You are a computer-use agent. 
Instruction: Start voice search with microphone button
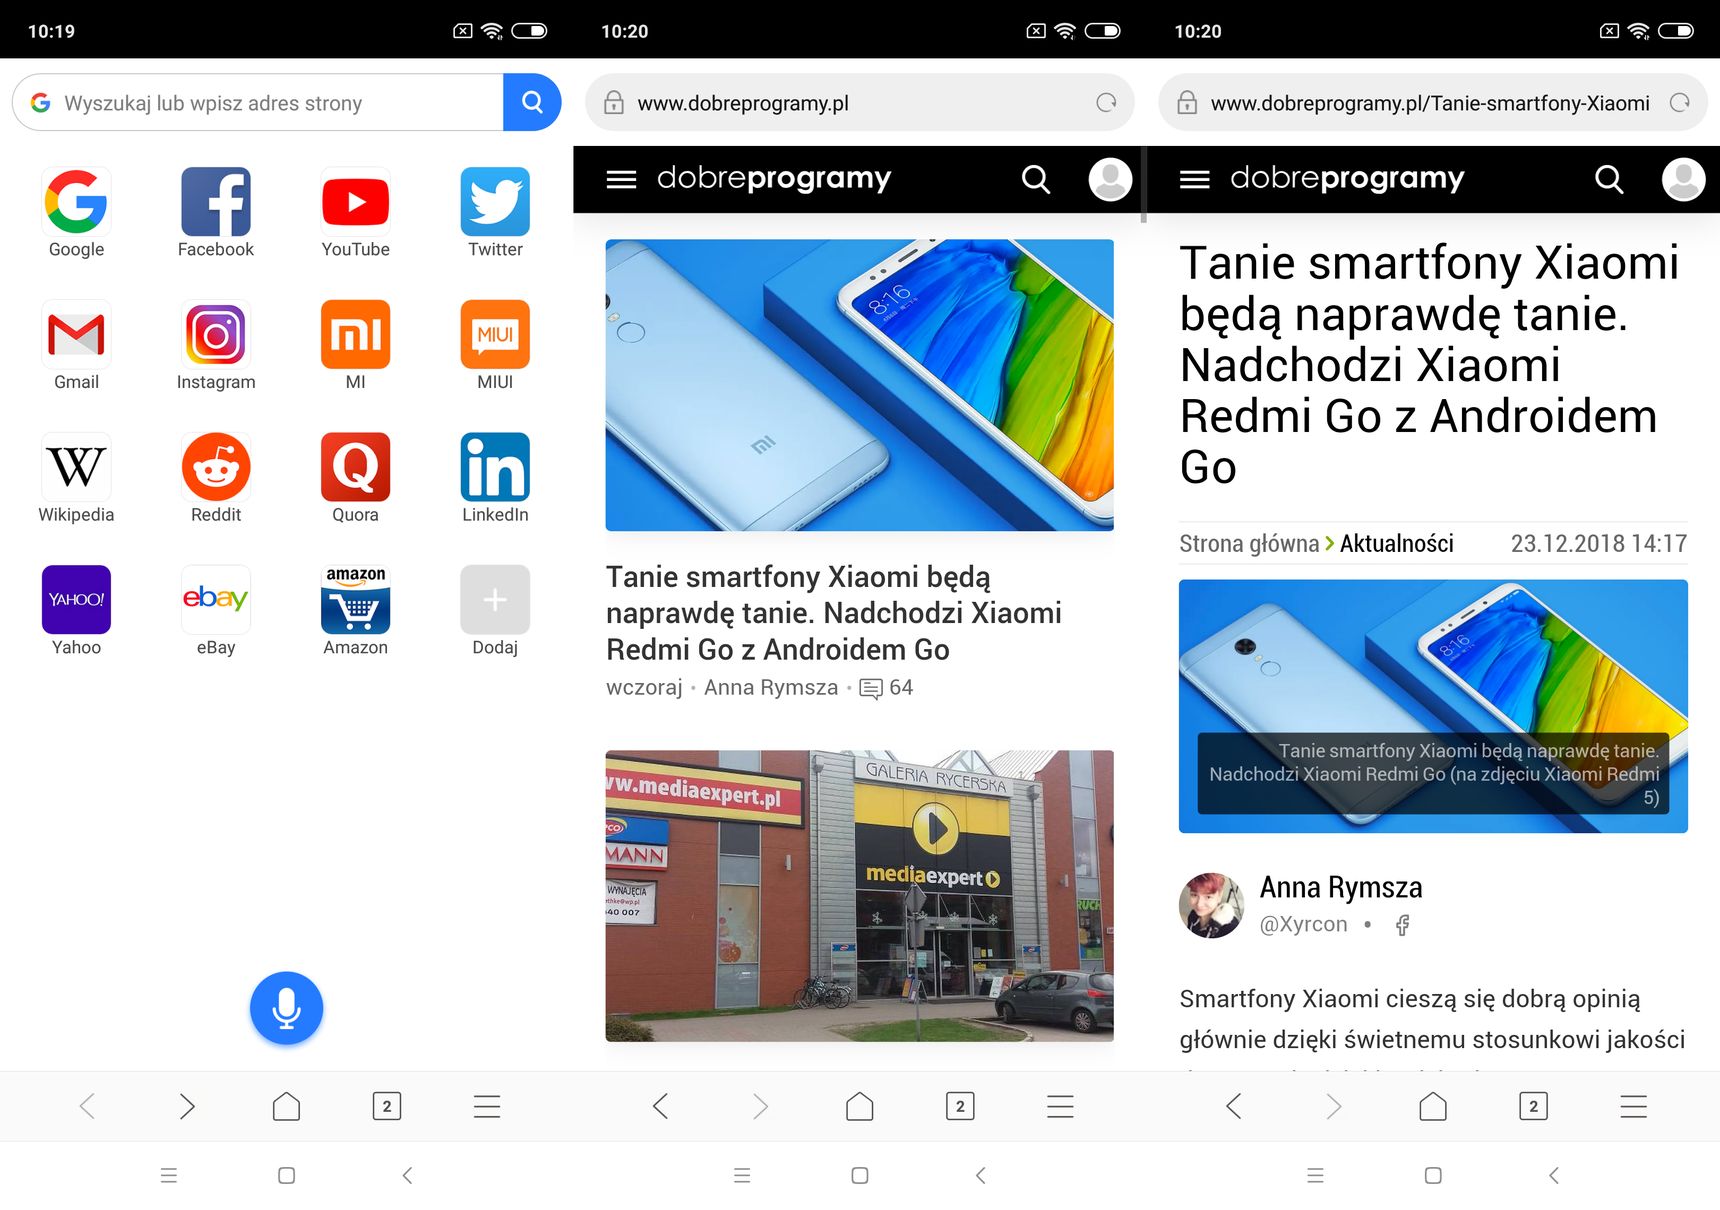pos(286,1008)
